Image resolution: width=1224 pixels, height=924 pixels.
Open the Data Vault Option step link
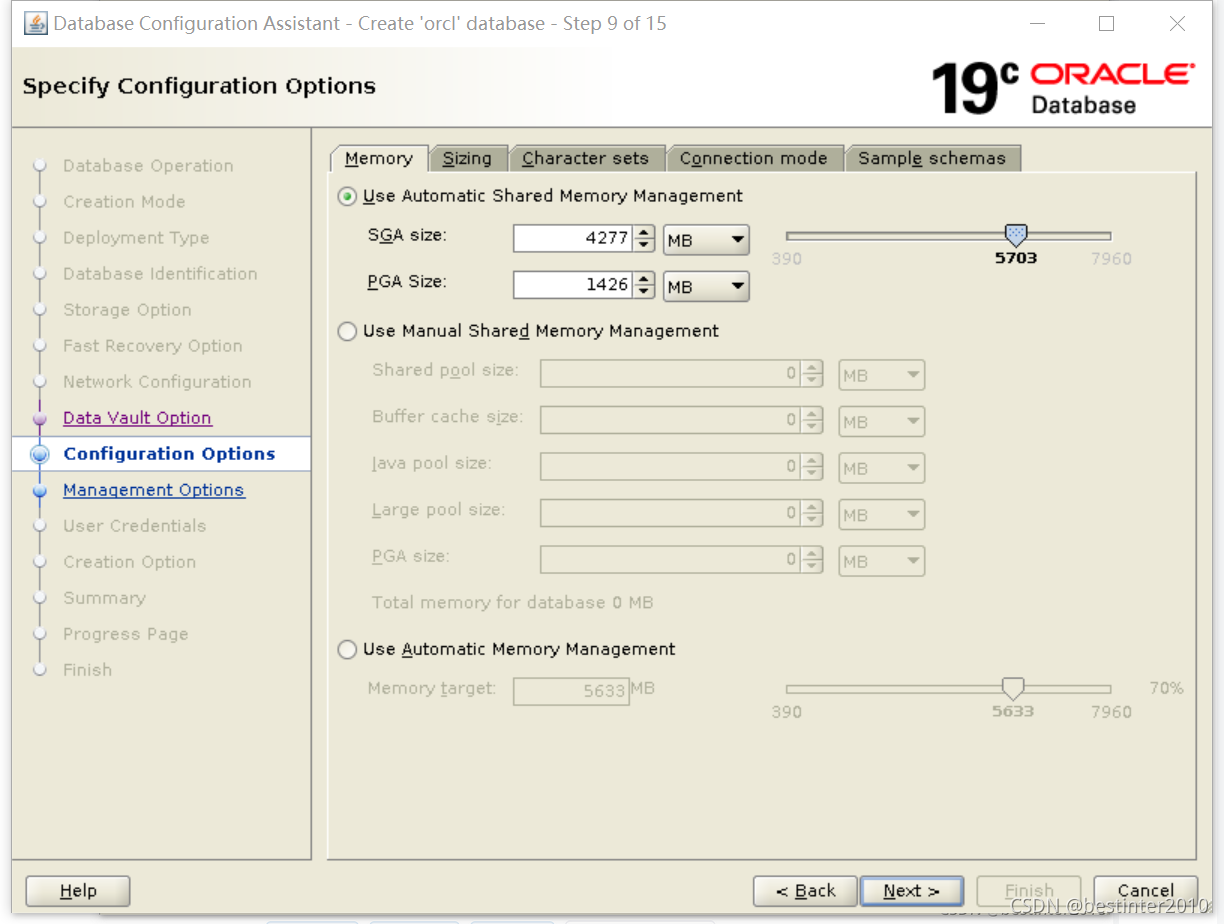tap(137, 418)
